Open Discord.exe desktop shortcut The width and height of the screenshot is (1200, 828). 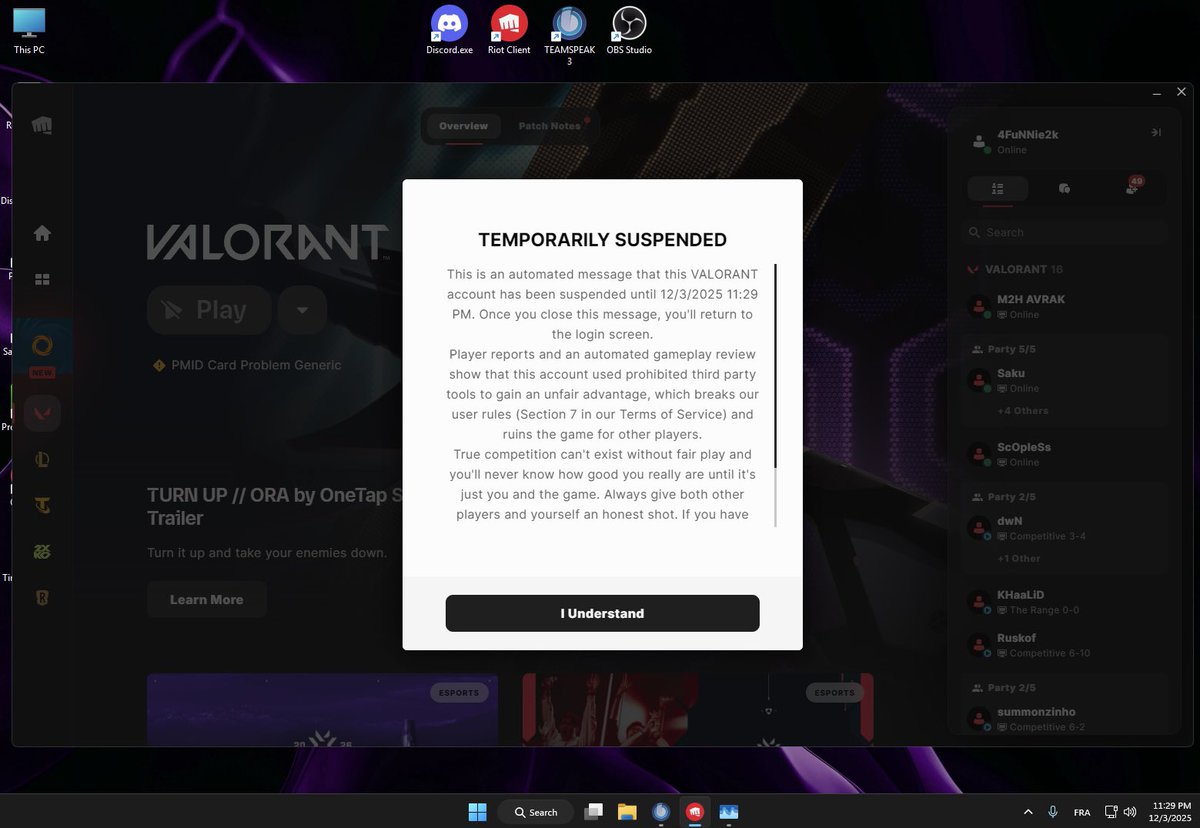click(449, 30)
